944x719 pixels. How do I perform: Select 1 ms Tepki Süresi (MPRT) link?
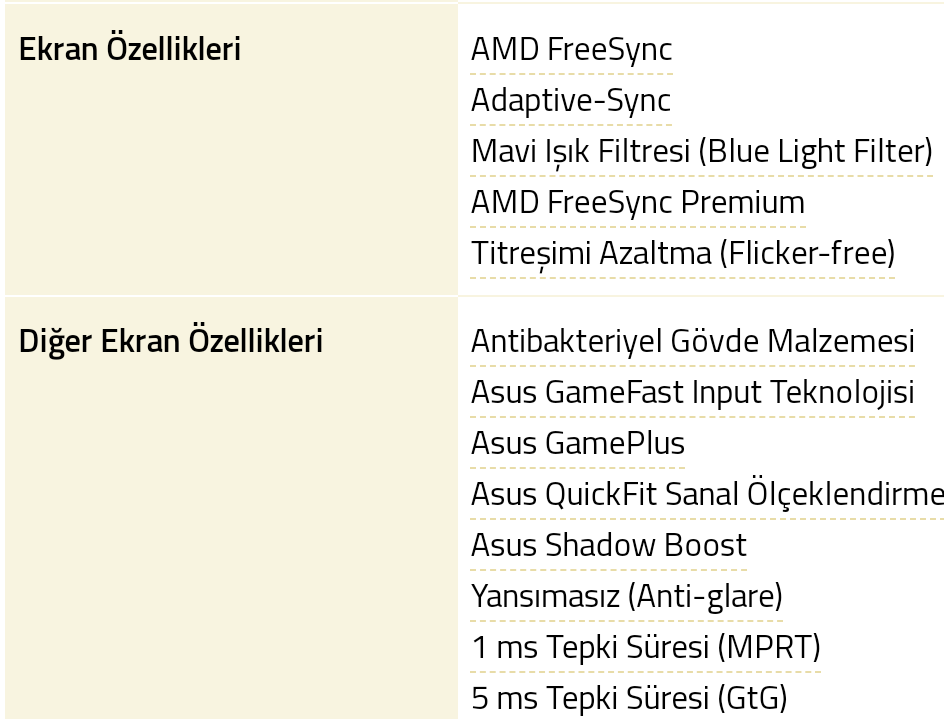pyautogui.click(x=645, y=647)
